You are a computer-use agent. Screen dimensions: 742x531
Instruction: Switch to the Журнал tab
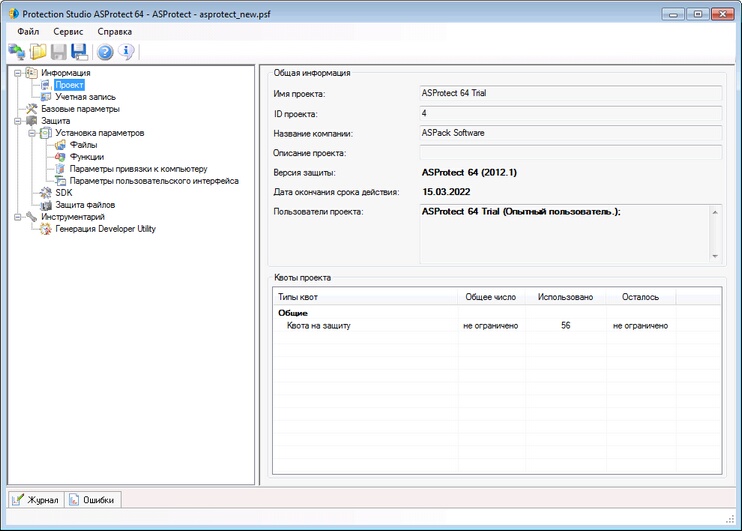coord(35,500)
